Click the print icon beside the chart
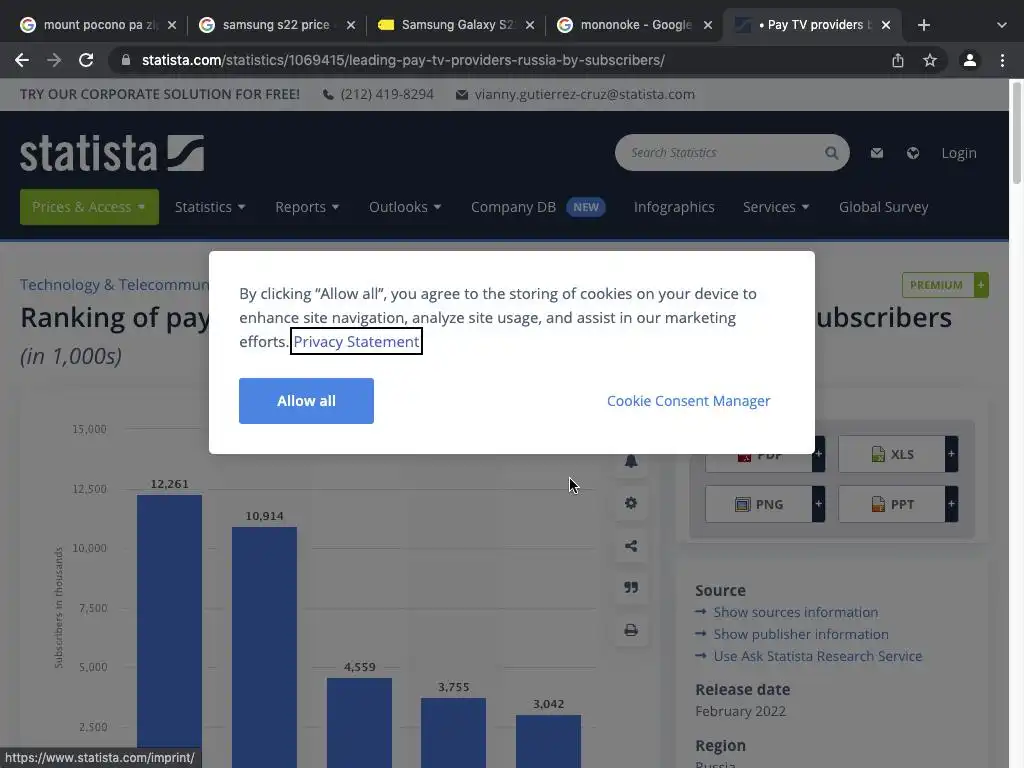This screenshot has width=1024, height=768. pos(631,630)
